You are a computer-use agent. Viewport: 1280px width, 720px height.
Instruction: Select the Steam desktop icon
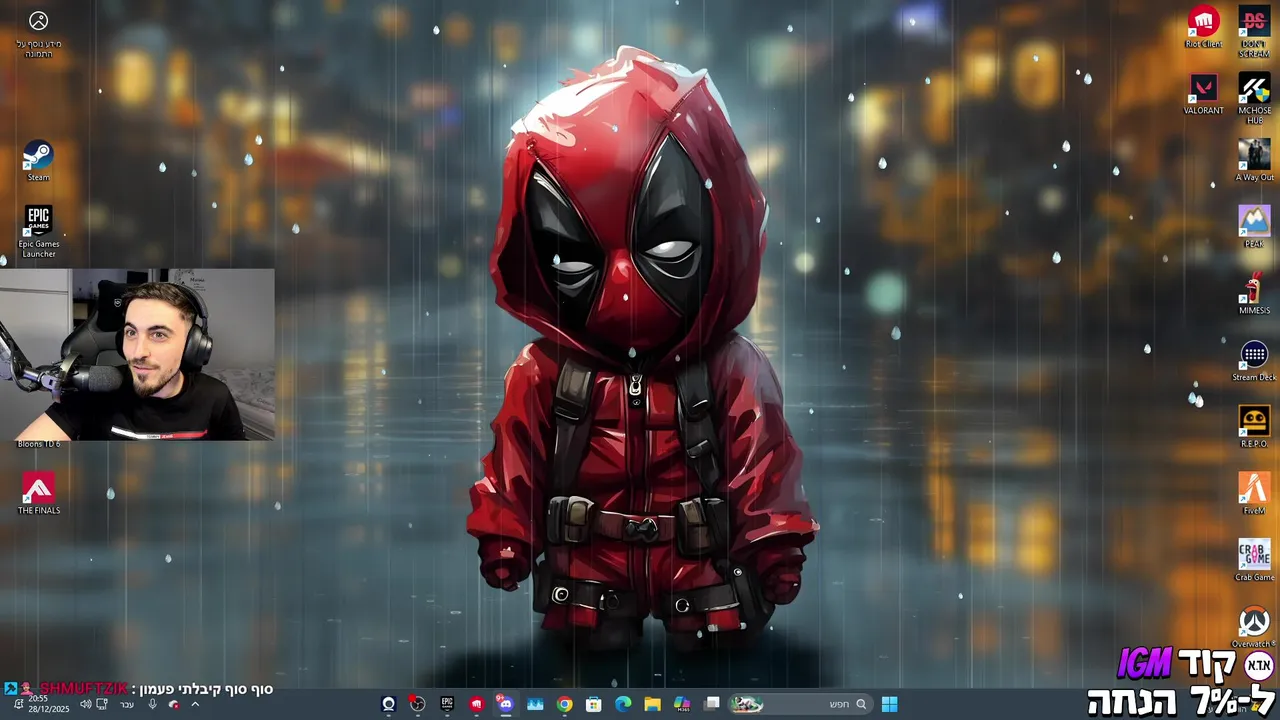tap(38, 160)
